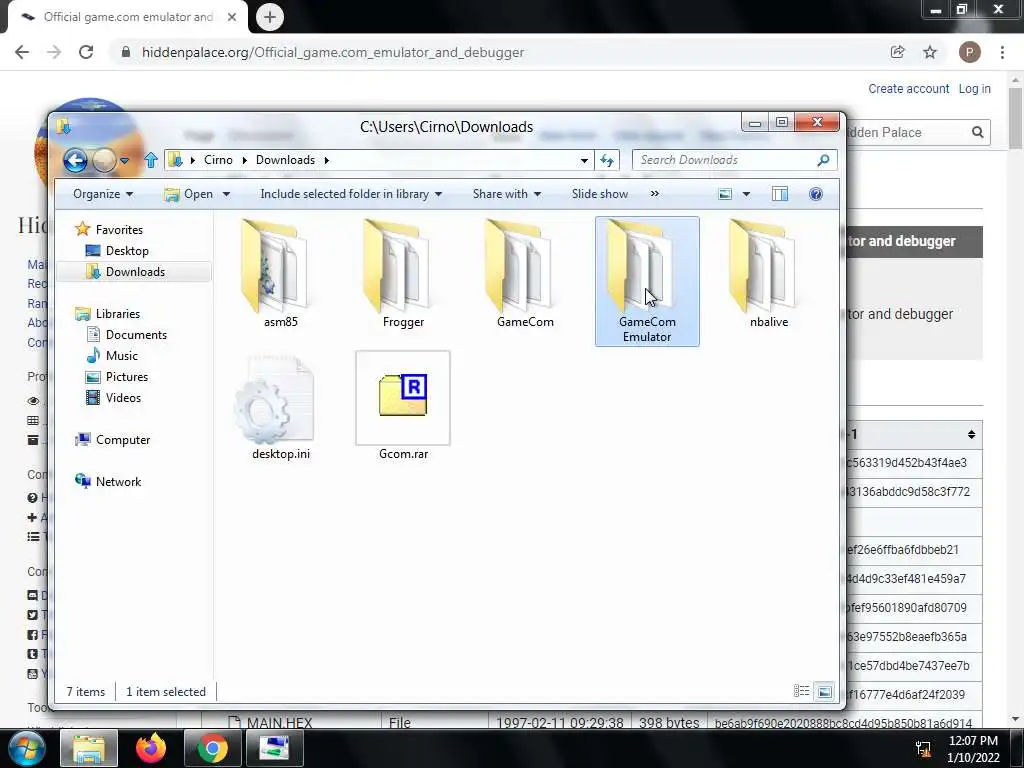Select Downloads in the navigation pane

click(135, 272)
